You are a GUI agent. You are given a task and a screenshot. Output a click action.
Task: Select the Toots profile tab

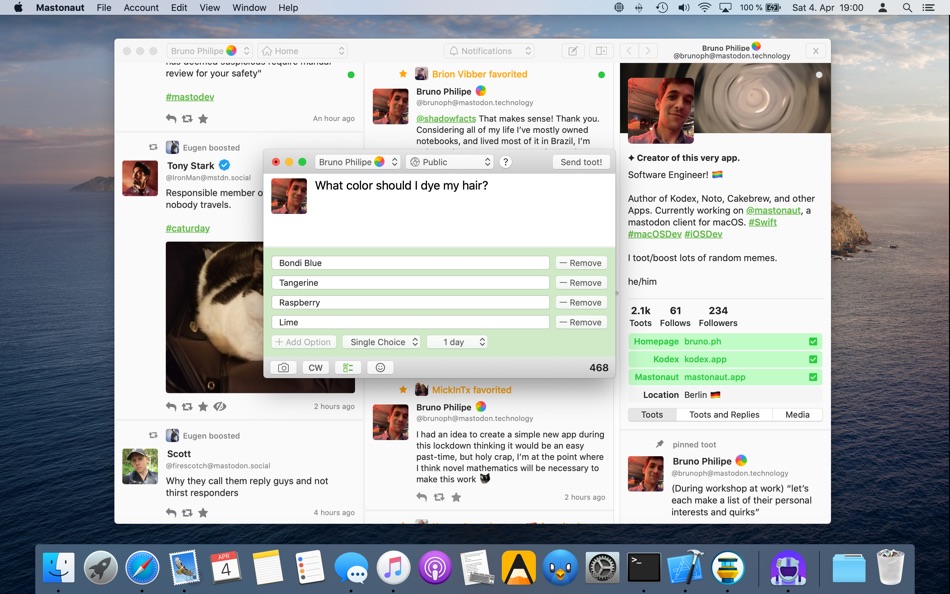(652, 415)
